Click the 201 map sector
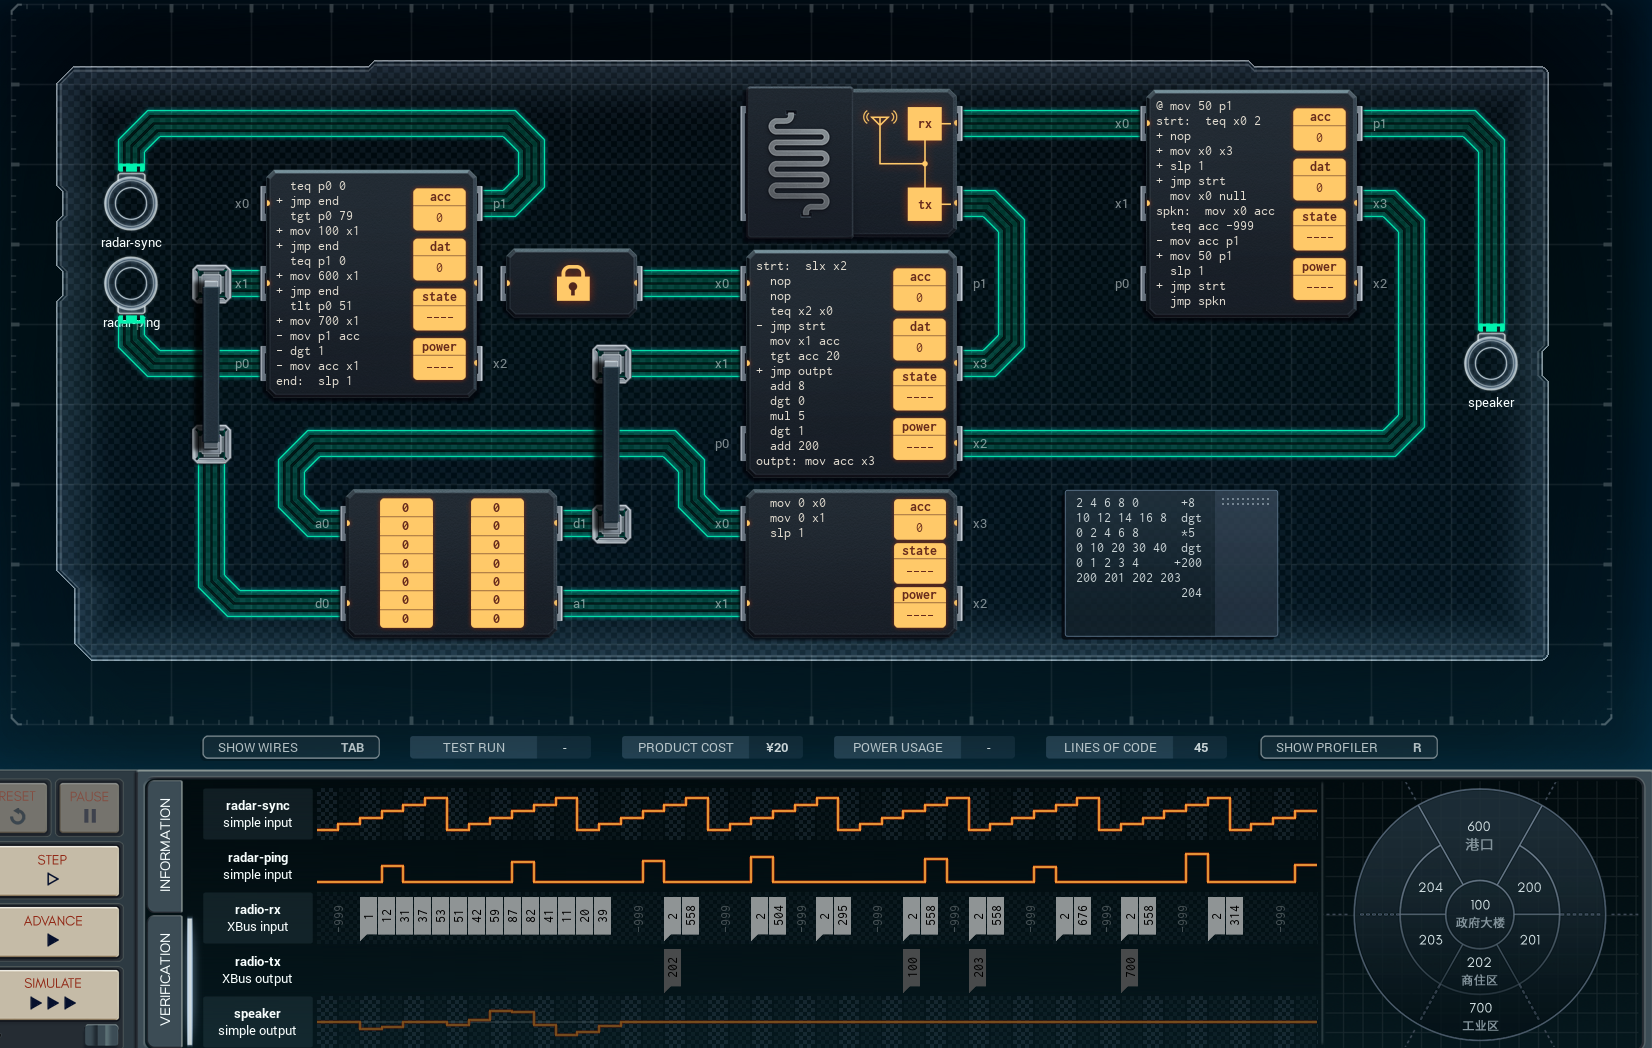The width and height of the screenshot is (1652, 1048). pos(1530,940)
